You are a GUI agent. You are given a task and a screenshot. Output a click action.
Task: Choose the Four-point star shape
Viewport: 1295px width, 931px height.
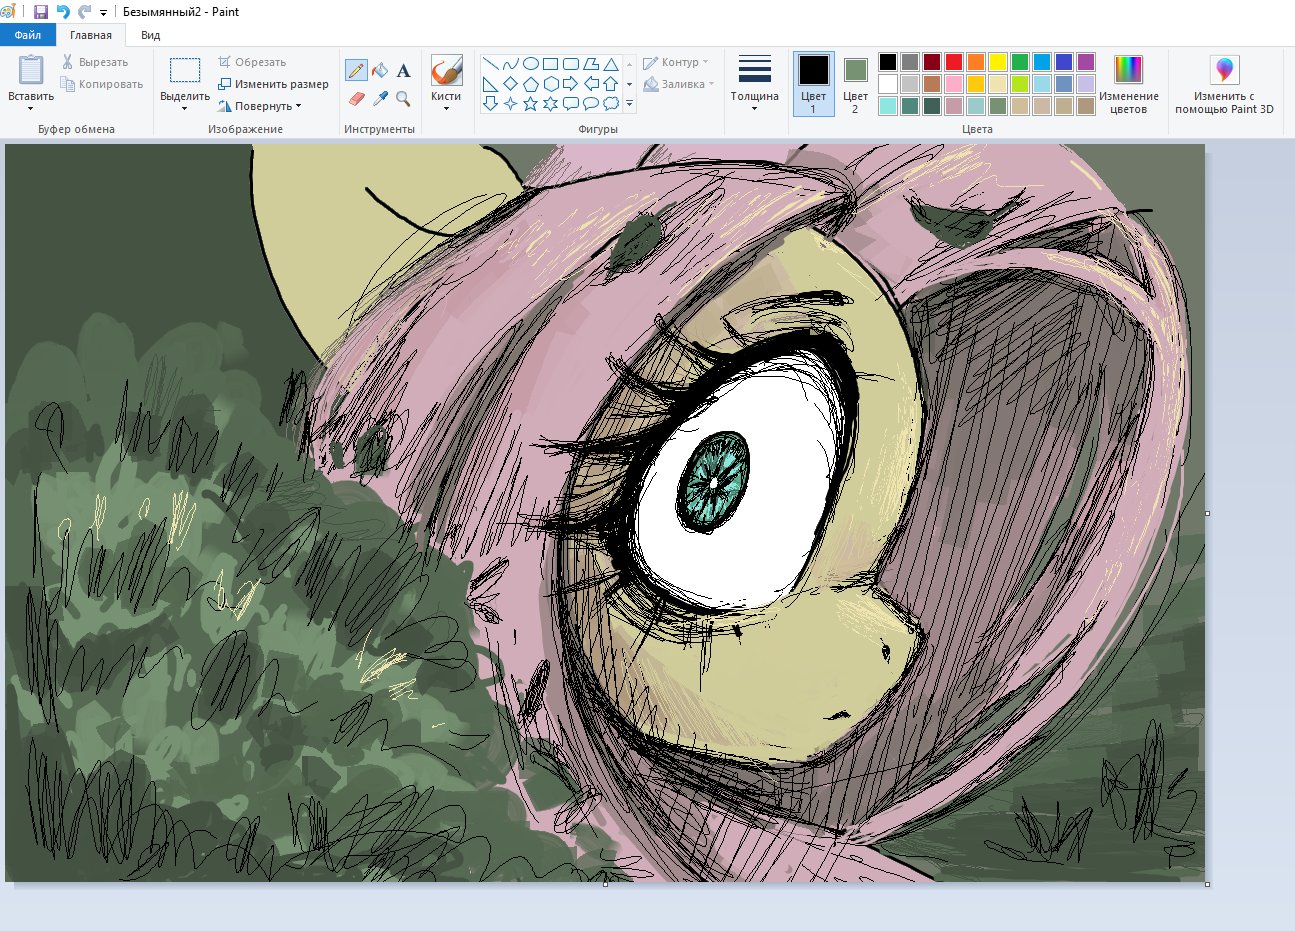point(510,103)
